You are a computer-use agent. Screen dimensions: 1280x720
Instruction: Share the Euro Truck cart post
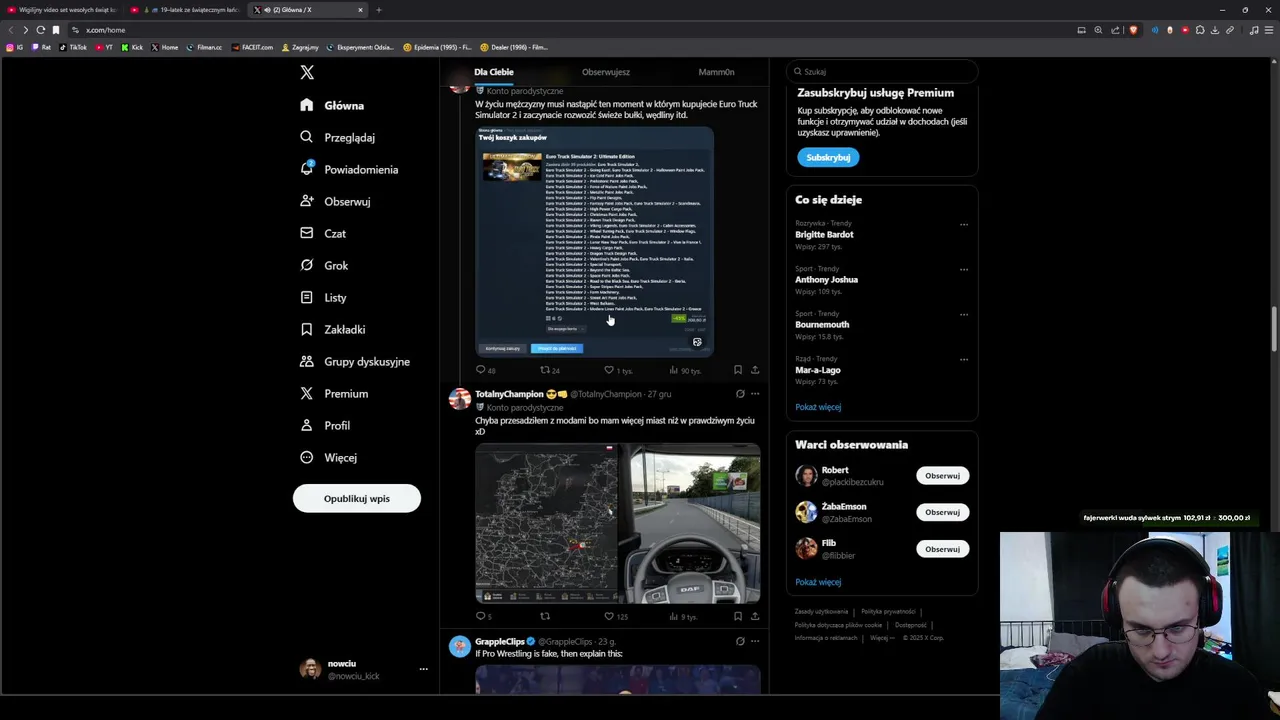click(x=755, y=370)
